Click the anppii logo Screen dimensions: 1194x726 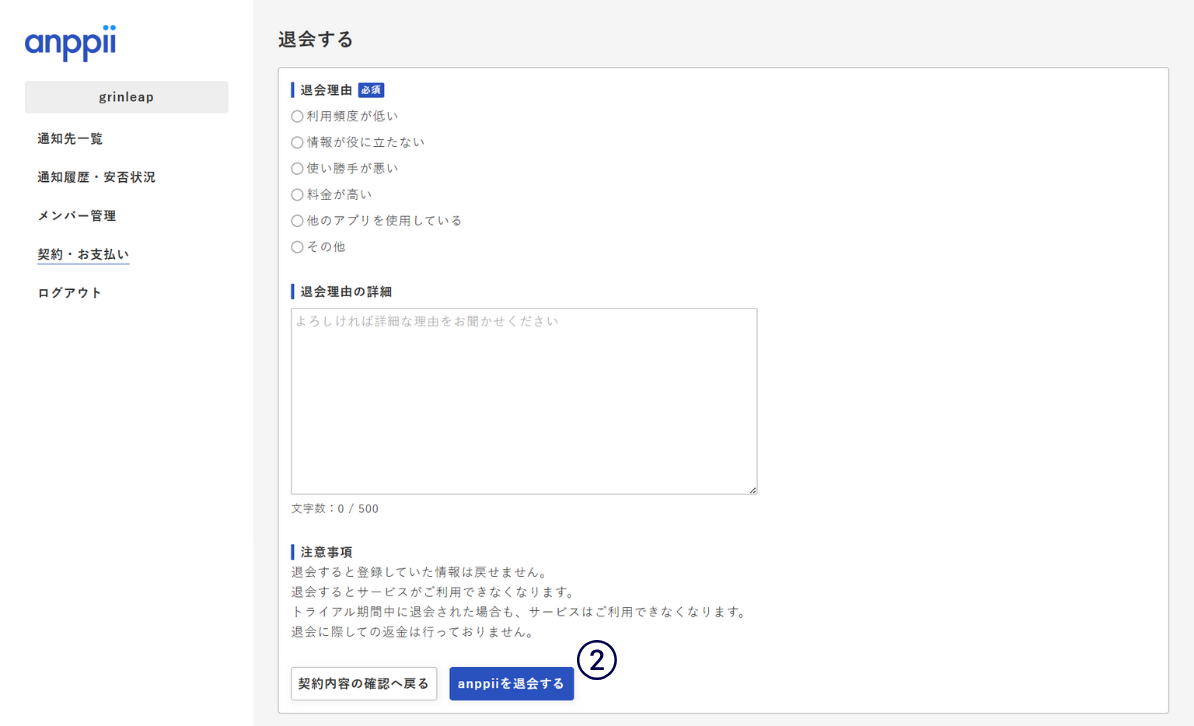[71, 43]
